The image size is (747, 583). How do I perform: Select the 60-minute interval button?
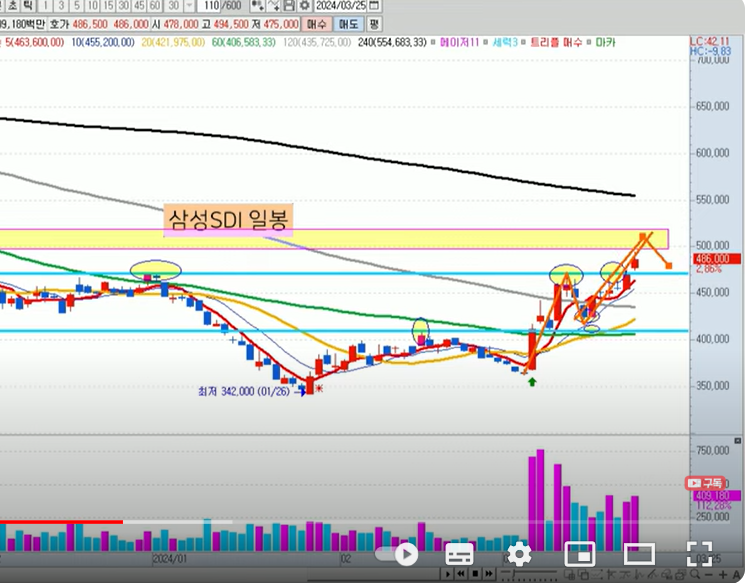155,5
